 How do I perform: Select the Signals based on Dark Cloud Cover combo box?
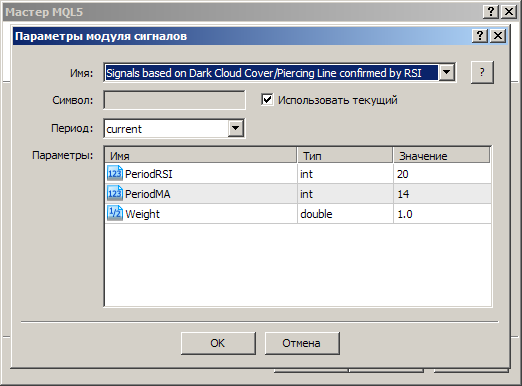tap(280, 72)
